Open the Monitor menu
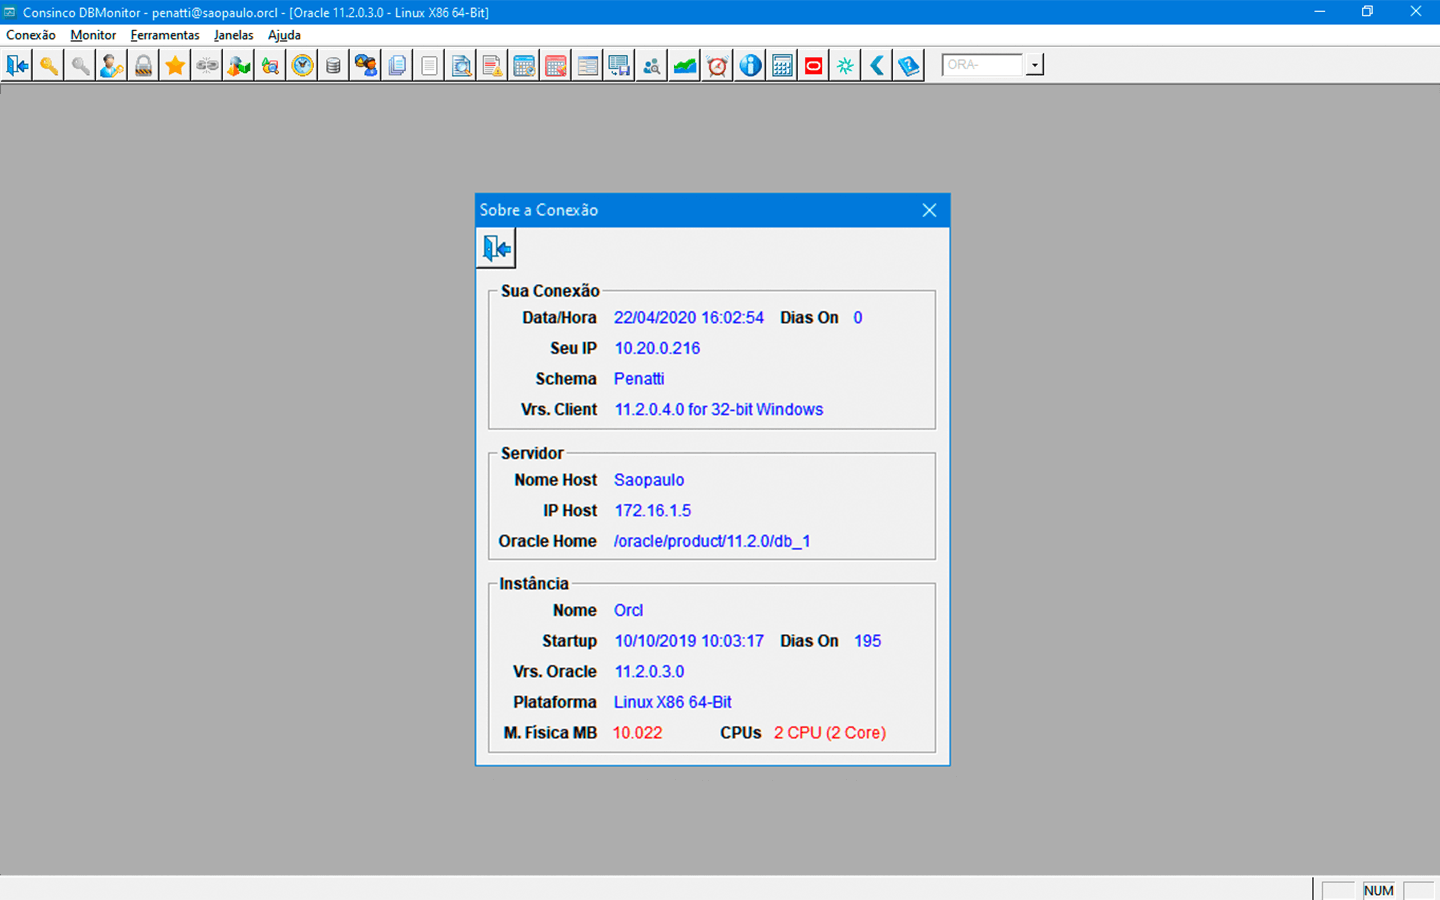This screenshot has height=900, width=1440. click(x=93, y=35)
